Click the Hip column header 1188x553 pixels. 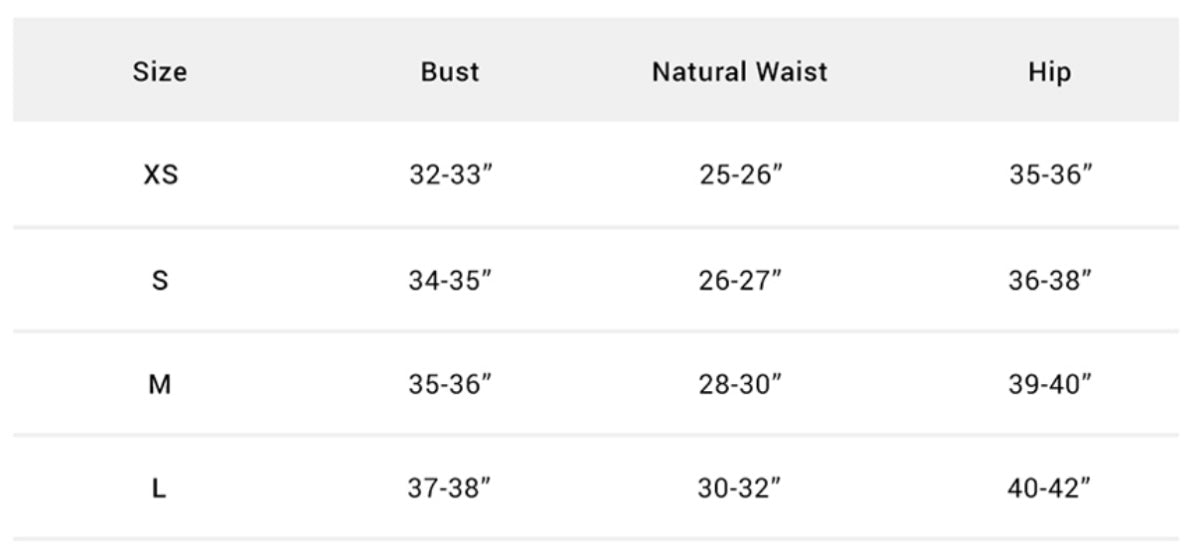pyautogui.click(x=1049, y=72)
